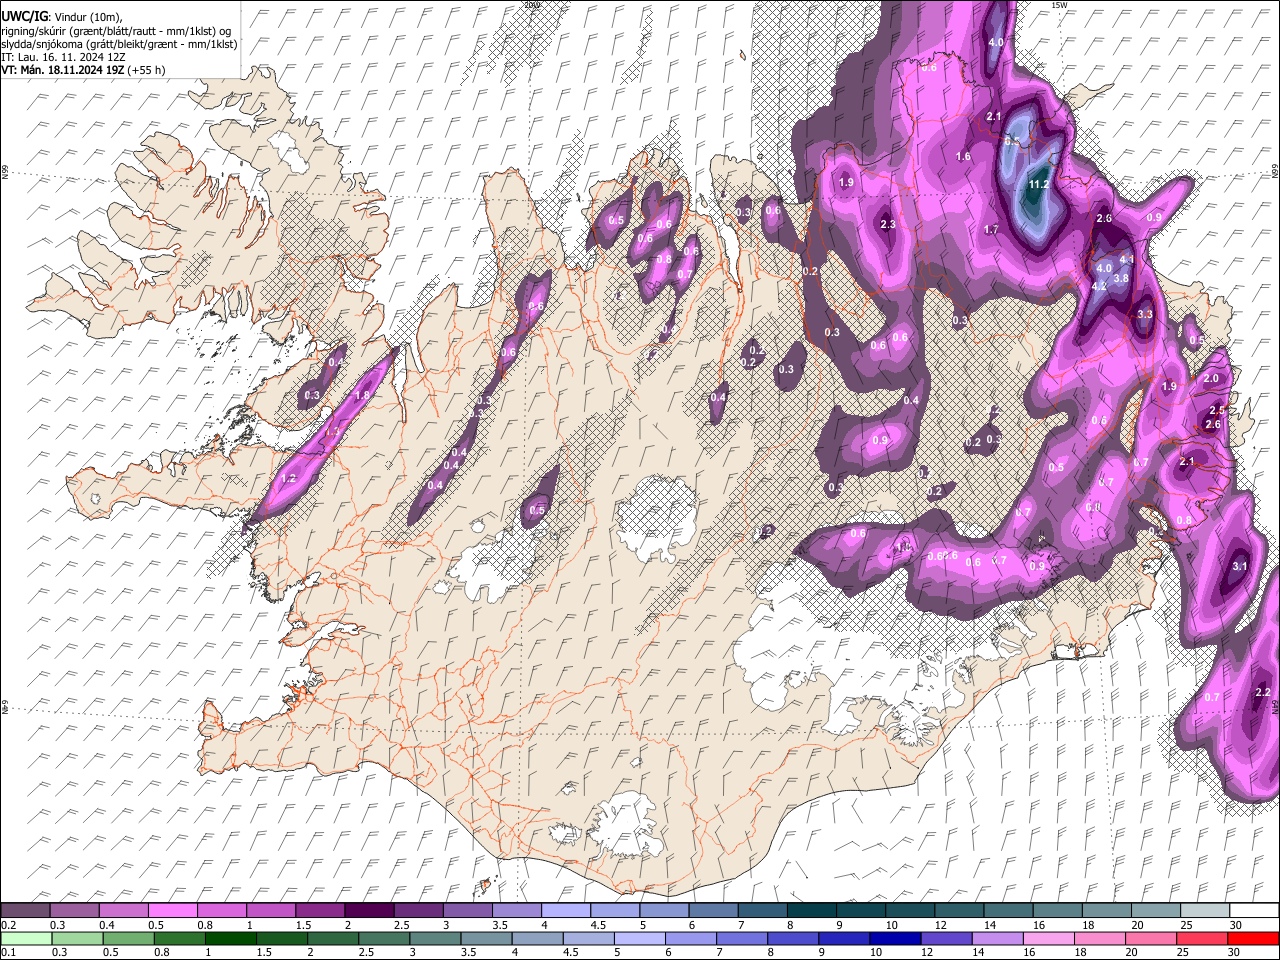
Task: Pick lower legend pink swatch 16 to 18
Action: point(1048,938)
